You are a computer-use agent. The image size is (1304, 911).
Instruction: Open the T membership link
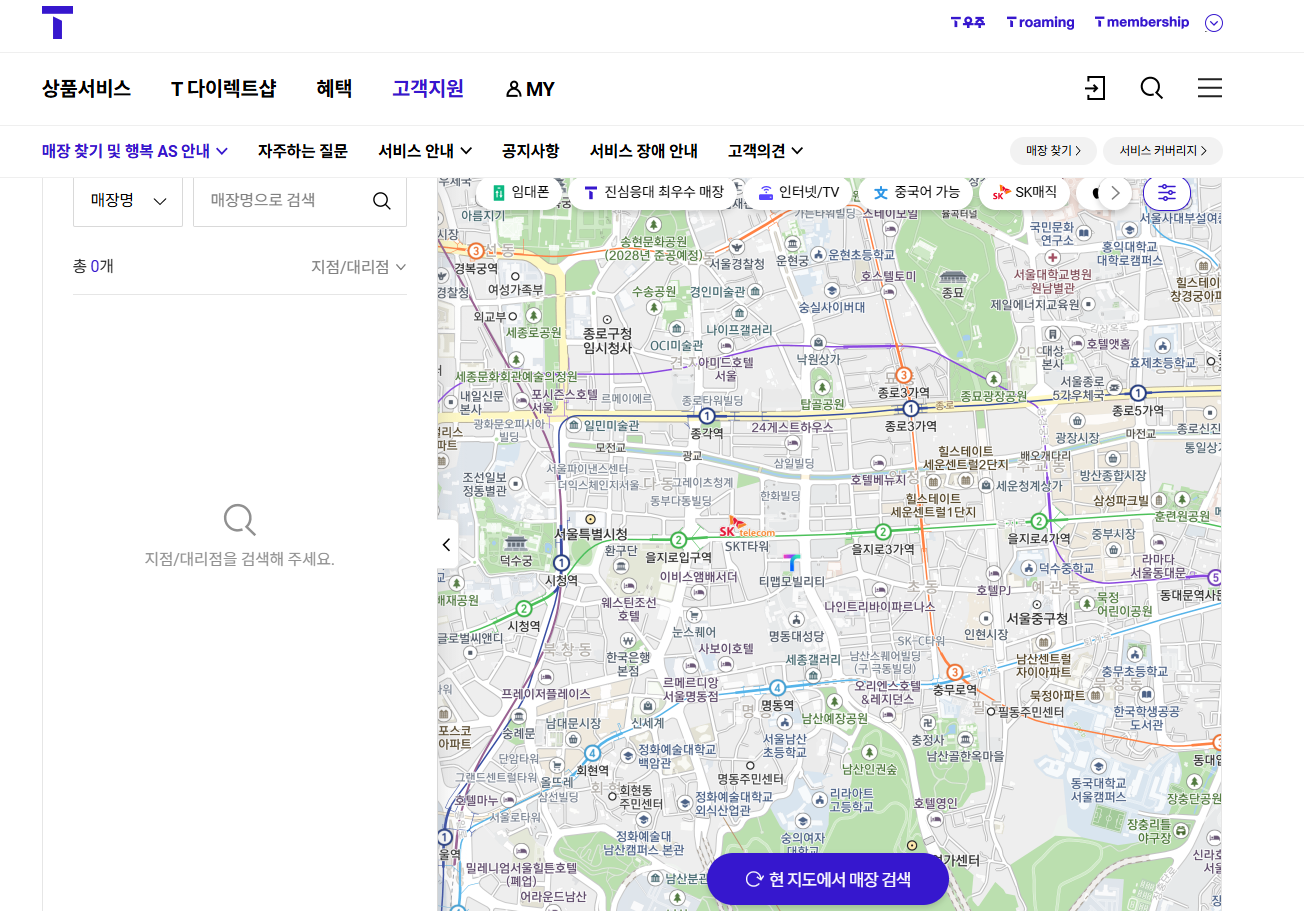(x=1142, y=22)
